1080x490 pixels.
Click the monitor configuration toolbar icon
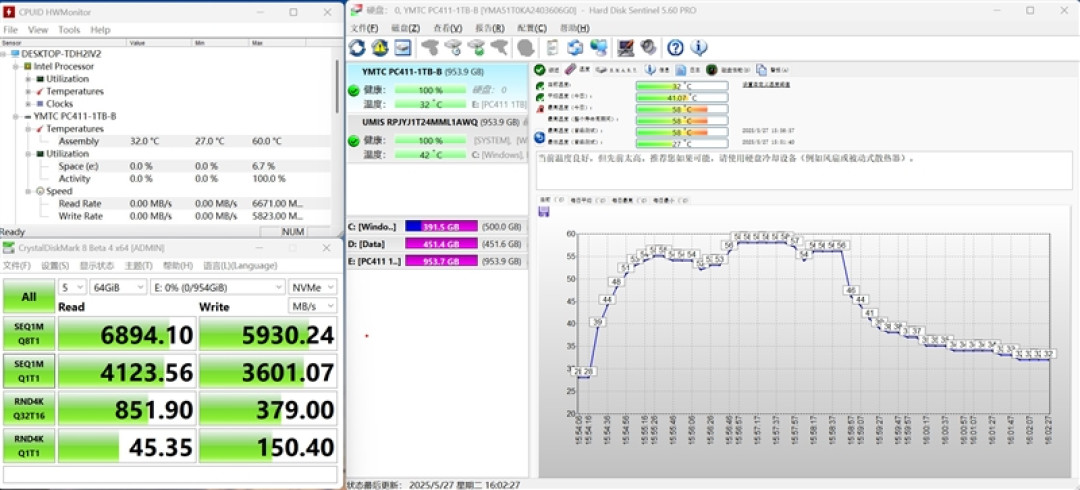pos(625,48)
